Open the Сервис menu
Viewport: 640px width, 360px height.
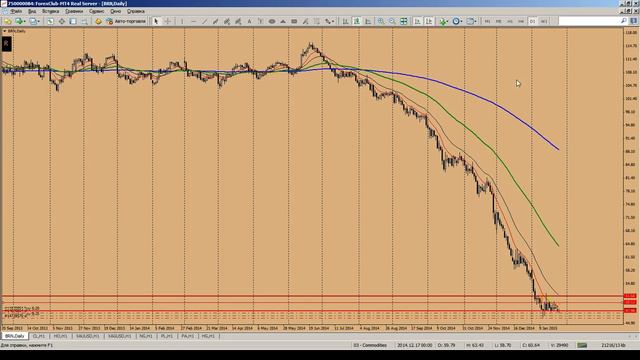96,11
